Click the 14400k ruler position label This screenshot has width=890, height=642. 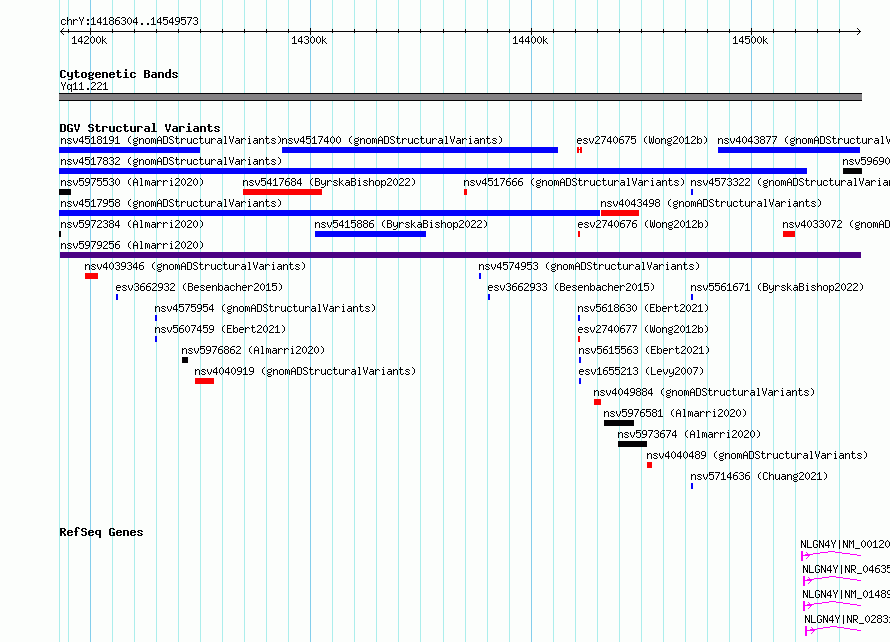pyautogui.click(x=530, y=40)
